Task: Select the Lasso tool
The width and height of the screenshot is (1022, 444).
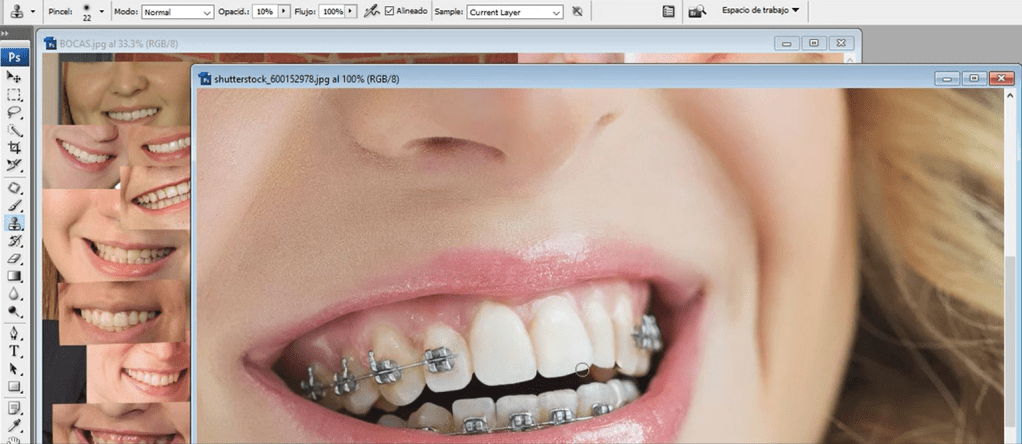Action: pyautogui.click(x=15, y=113)
